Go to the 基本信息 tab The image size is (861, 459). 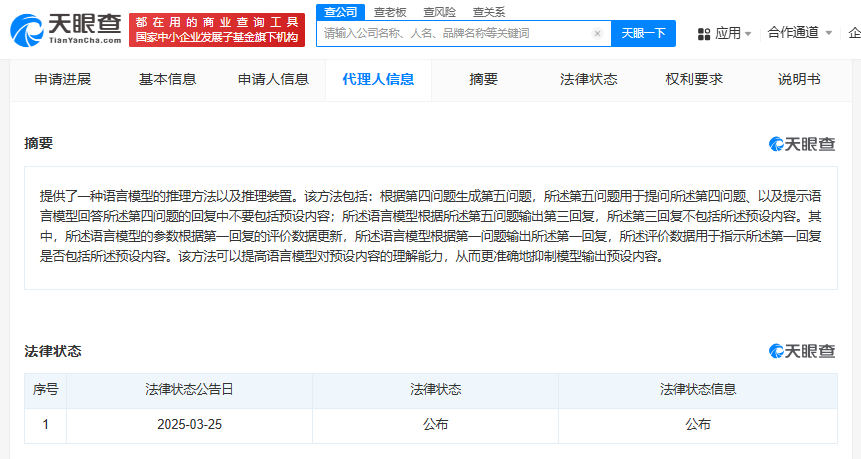click(x=167, y=80)
